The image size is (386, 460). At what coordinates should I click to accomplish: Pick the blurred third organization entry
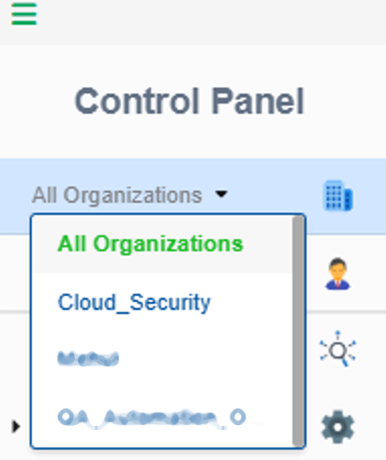(x=88, y=359)
